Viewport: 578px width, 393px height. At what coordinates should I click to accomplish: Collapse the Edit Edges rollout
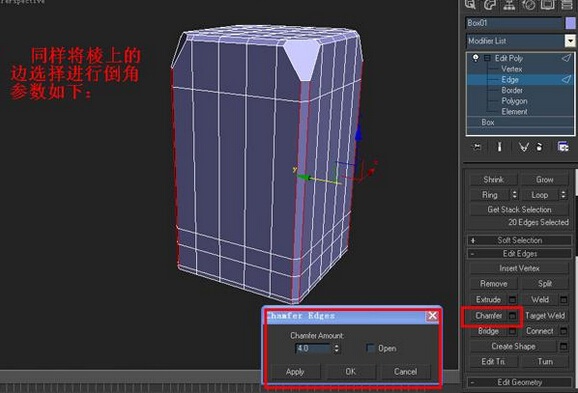(x=519, y=254)
